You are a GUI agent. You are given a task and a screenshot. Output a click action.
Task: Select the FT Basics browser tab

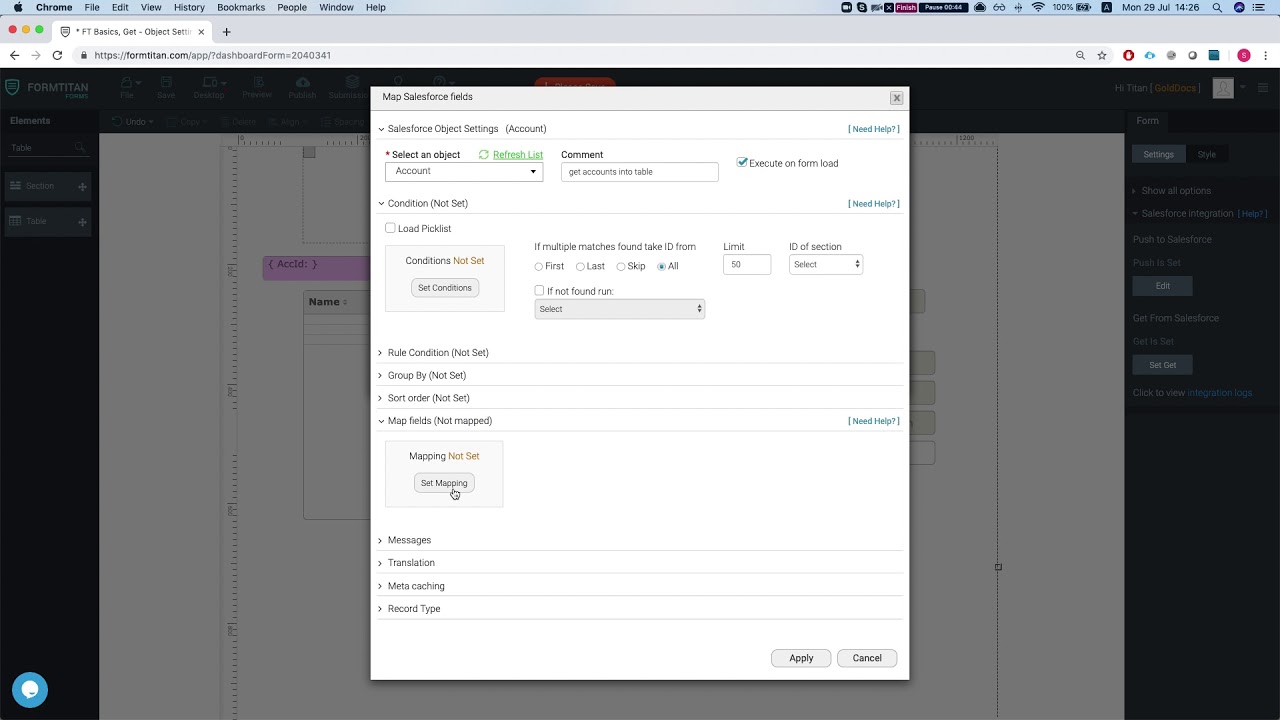click(133, 31)
